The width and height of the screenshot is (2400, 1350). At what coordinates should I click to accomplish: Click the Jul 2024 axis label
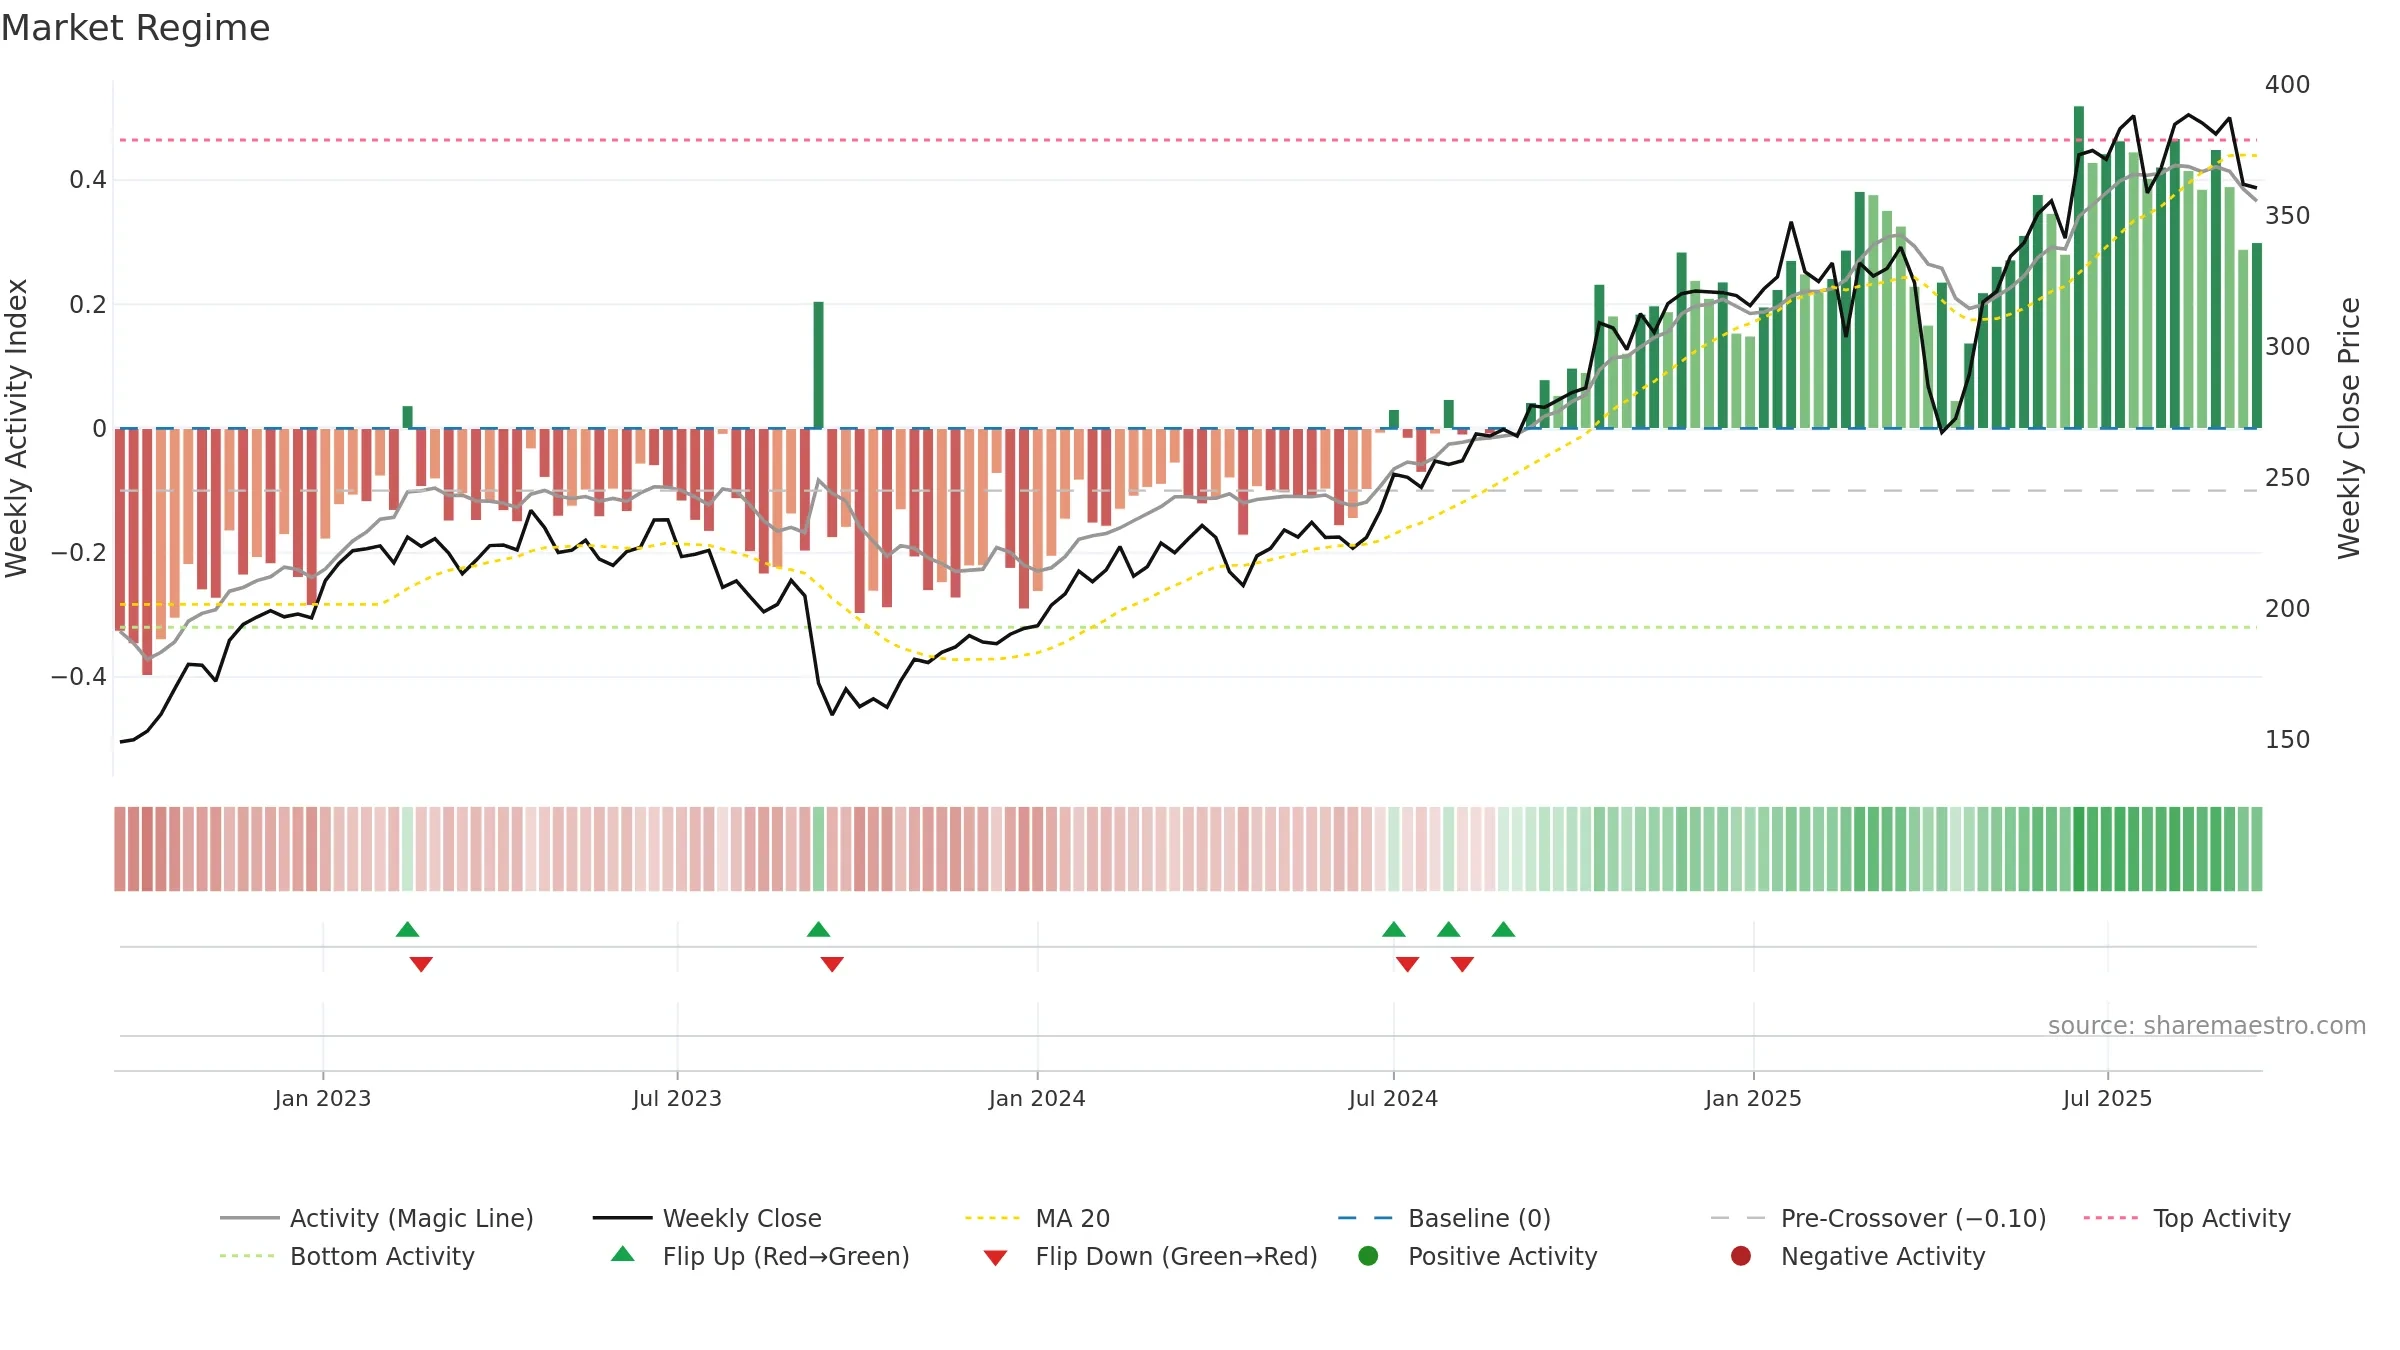(x=1393, y=1098)
